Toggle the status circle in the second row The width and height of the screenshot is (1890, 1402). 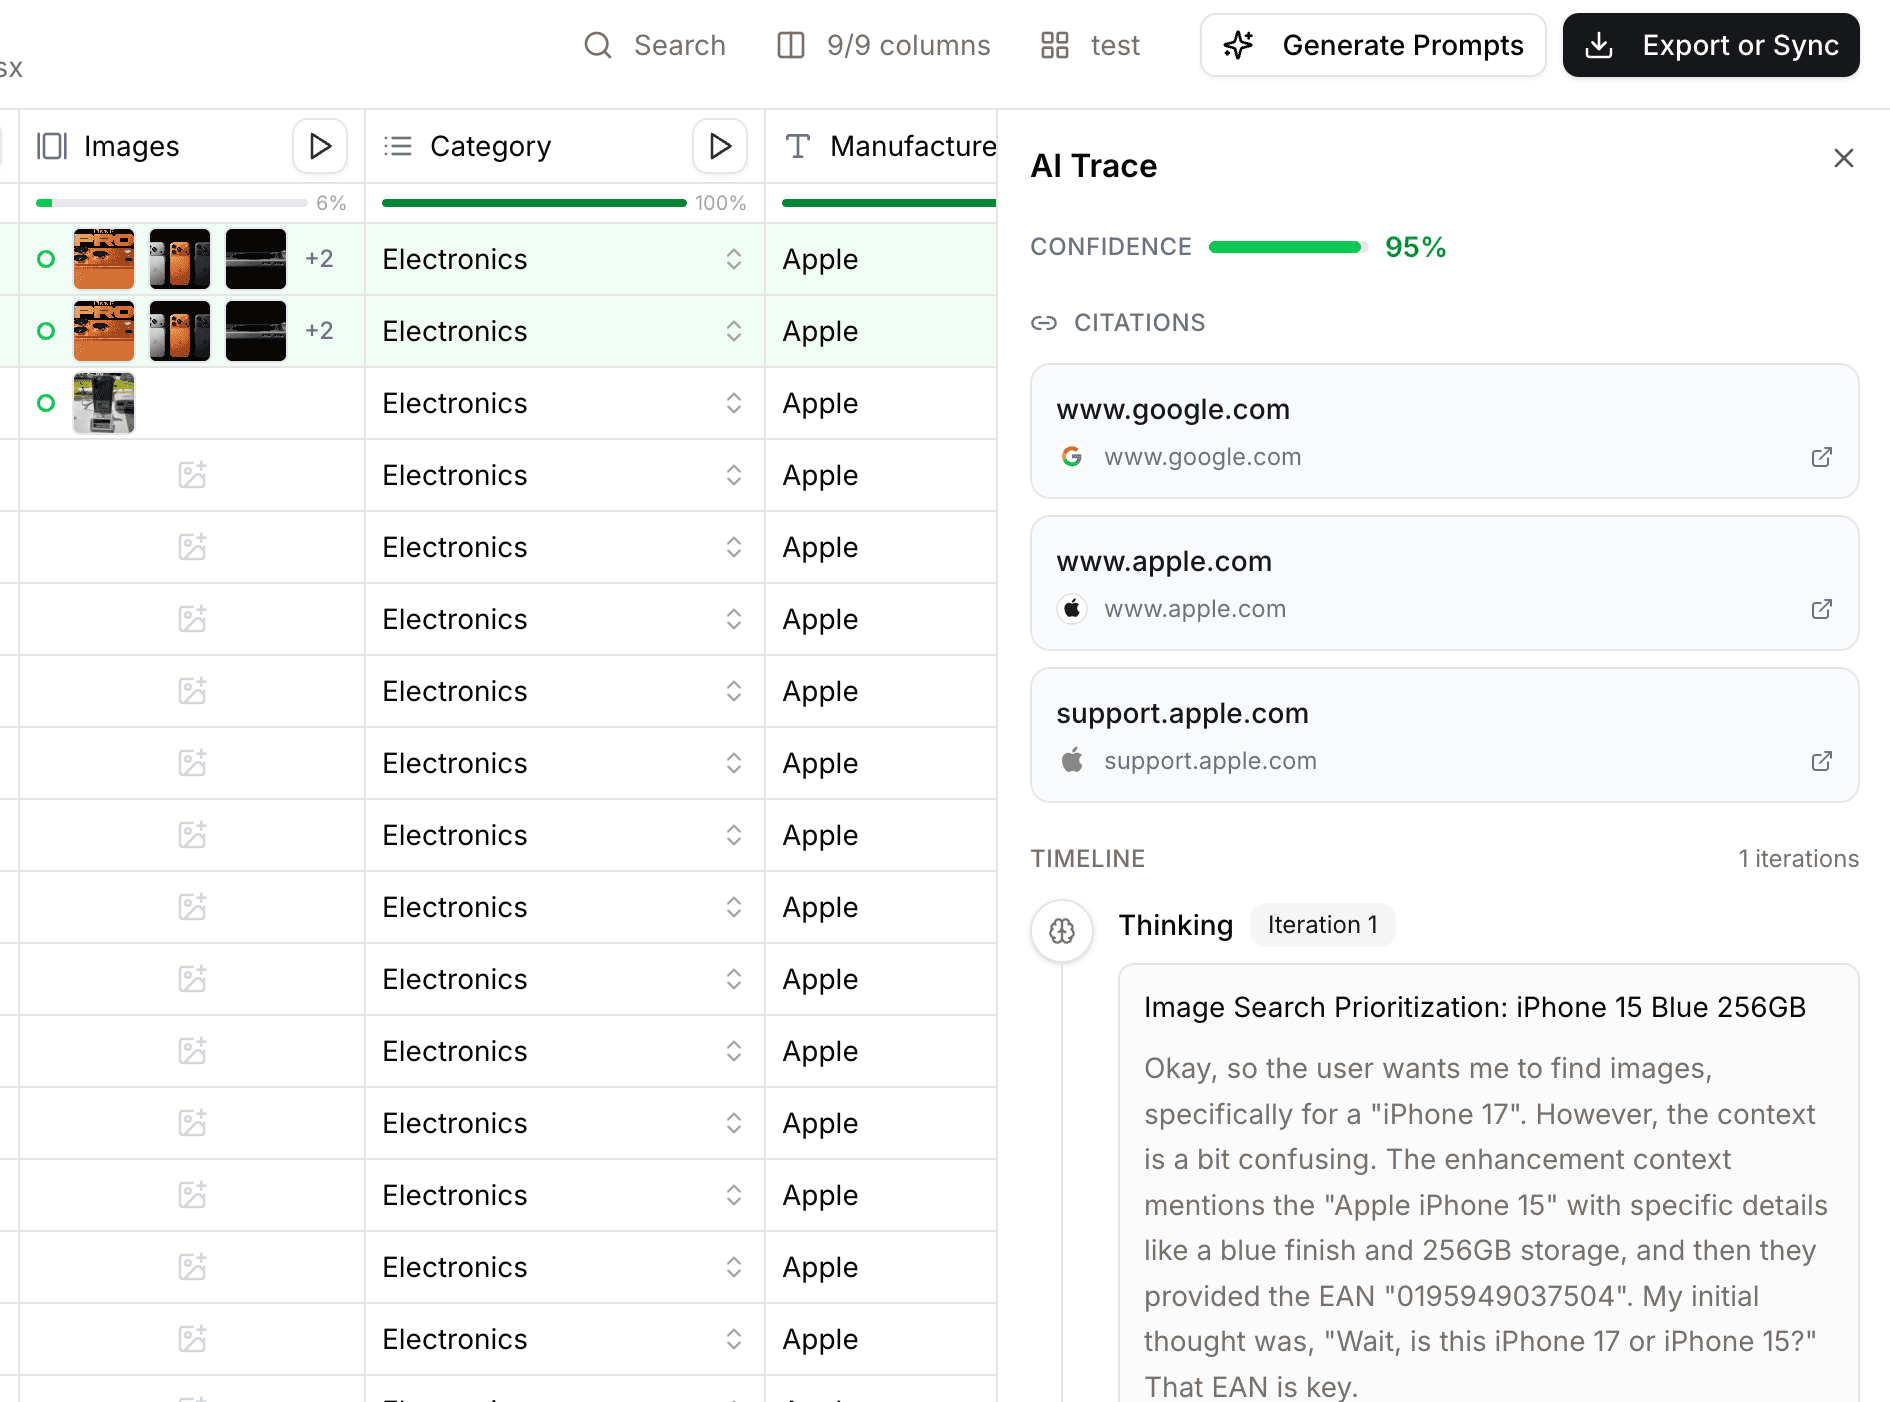point(46,331)
